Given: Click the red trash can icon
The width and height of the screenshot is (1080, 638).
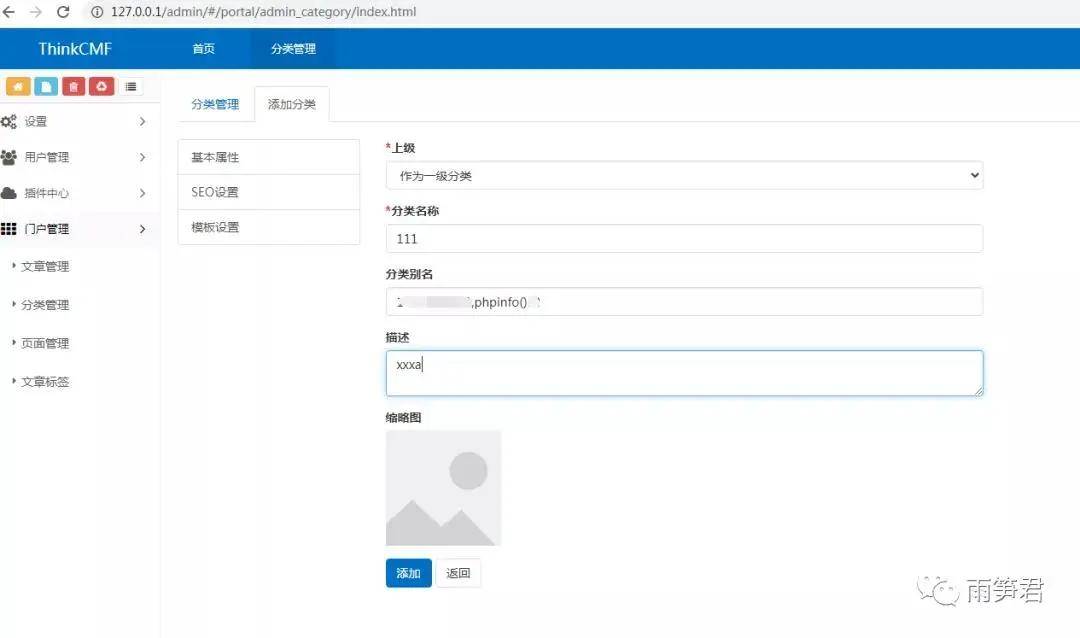Looking at the screenshot, I should [x=74, y=87].
